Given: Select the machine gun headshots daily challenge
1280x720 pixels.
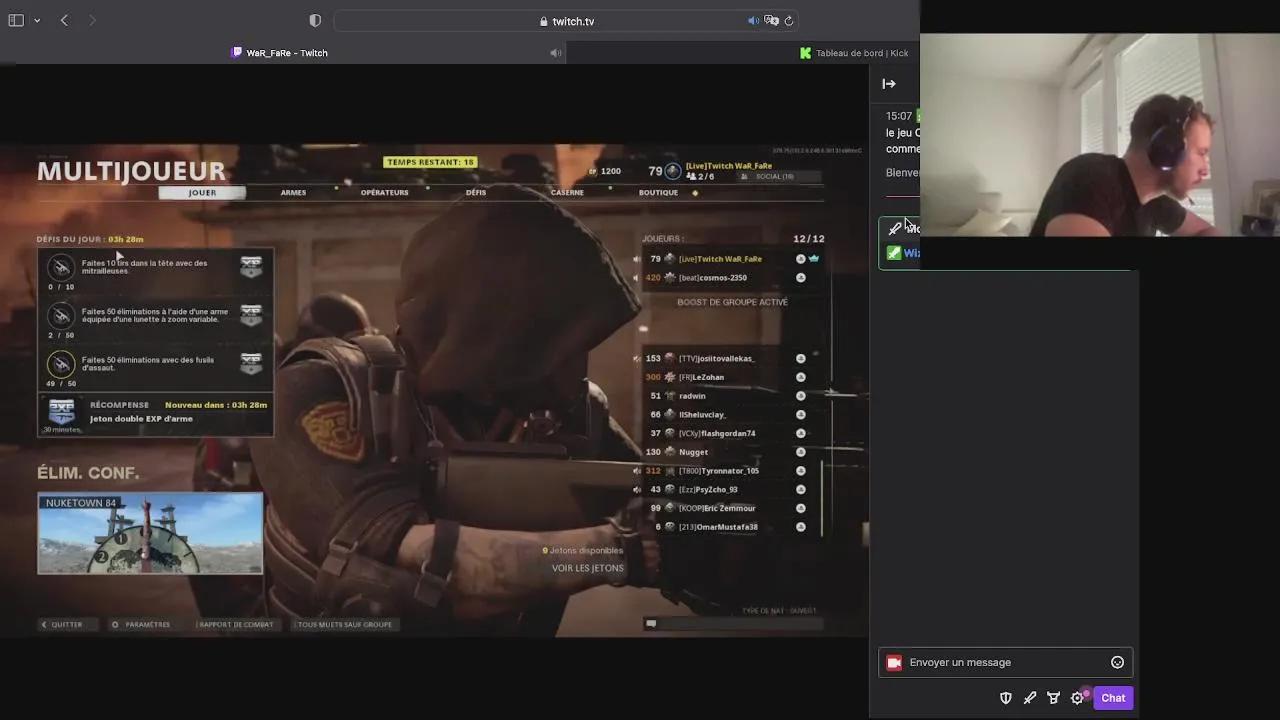Looking at the screenshot, I should pyautogui.click(x=155, y=271).
